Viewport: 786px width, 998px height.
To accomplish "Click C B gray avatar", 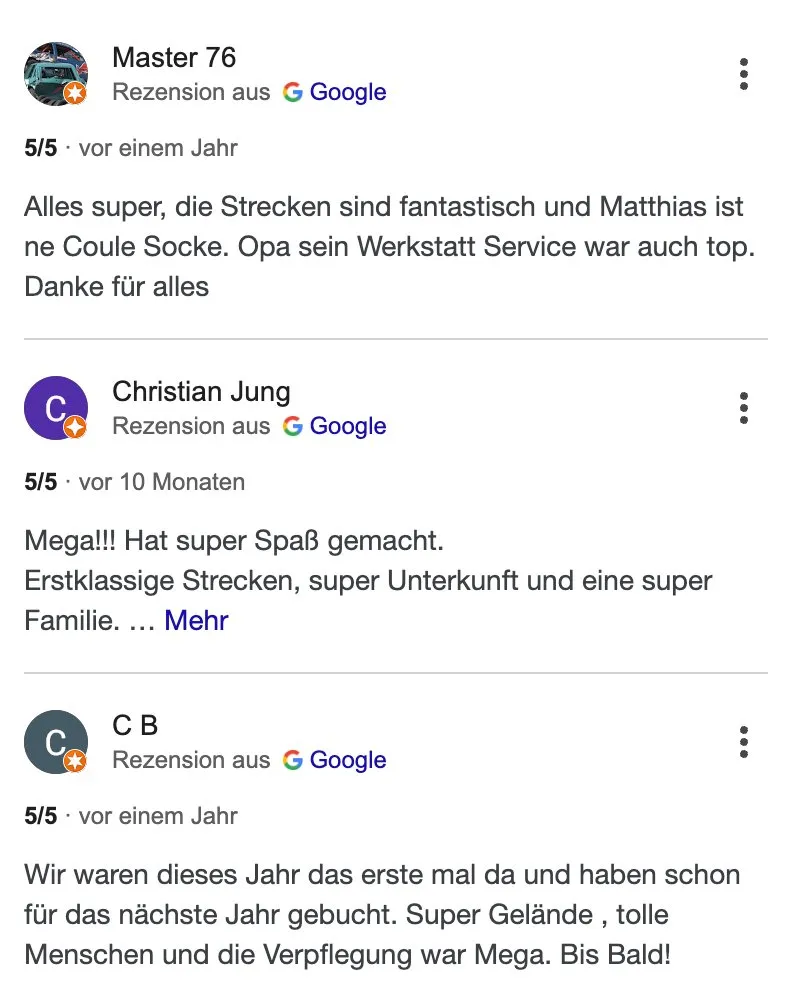I will (x=55, y=742).
